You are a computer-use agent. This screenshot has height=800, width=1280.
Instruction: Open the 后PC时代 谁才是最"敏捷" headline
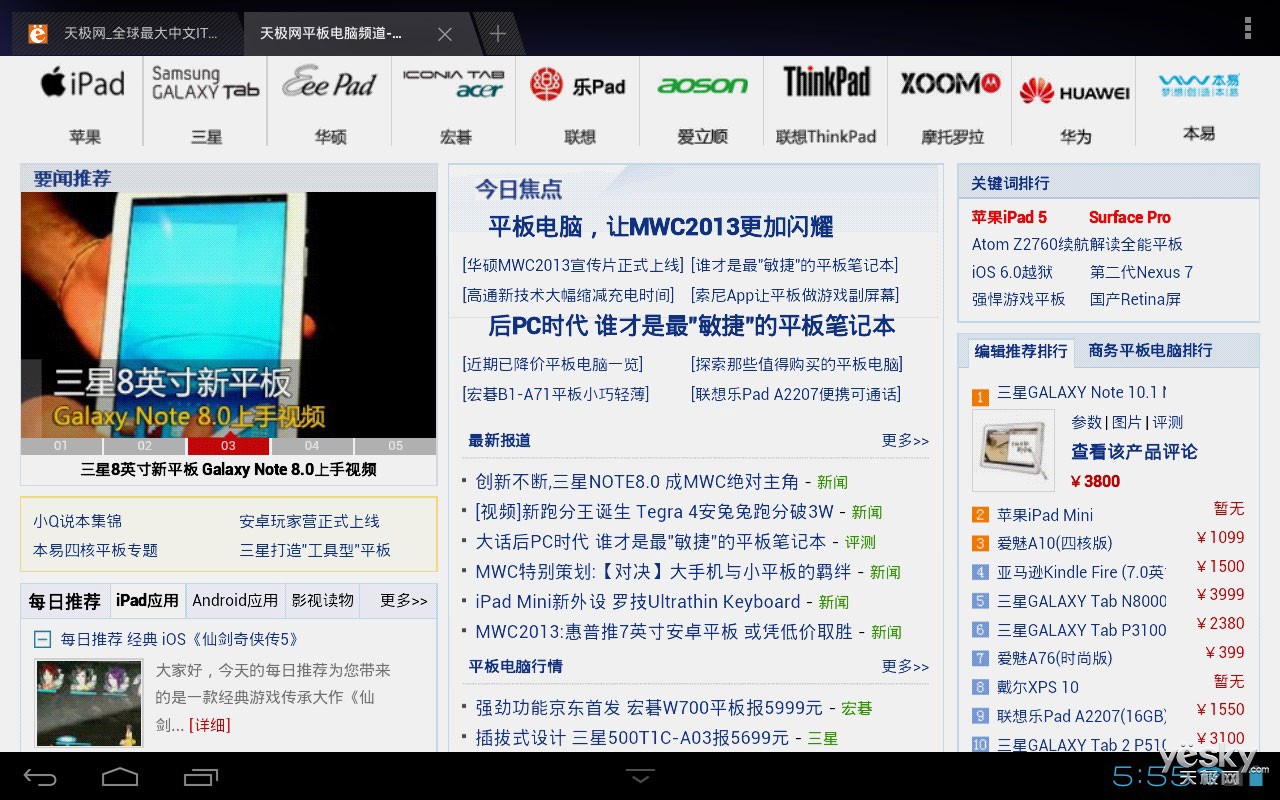click(x=691, y=326)
